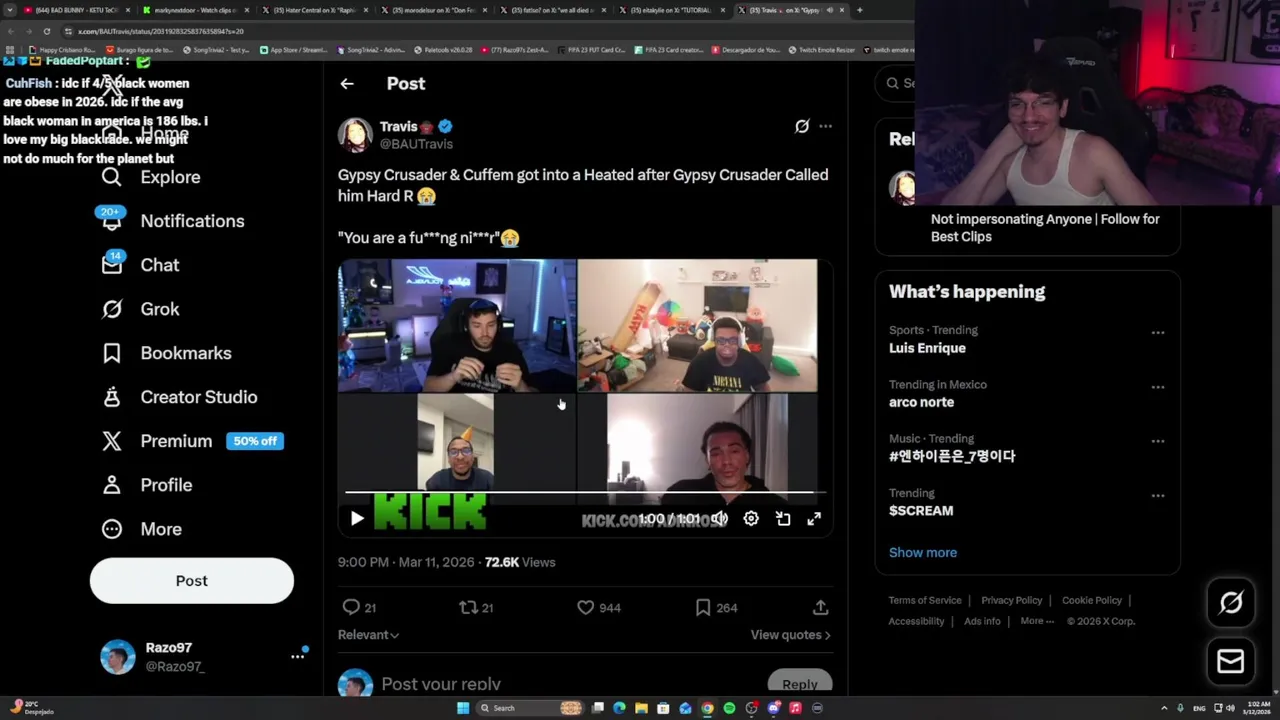
Task: Expand the Relevant sort dropdown
Action: click(368, 635)
